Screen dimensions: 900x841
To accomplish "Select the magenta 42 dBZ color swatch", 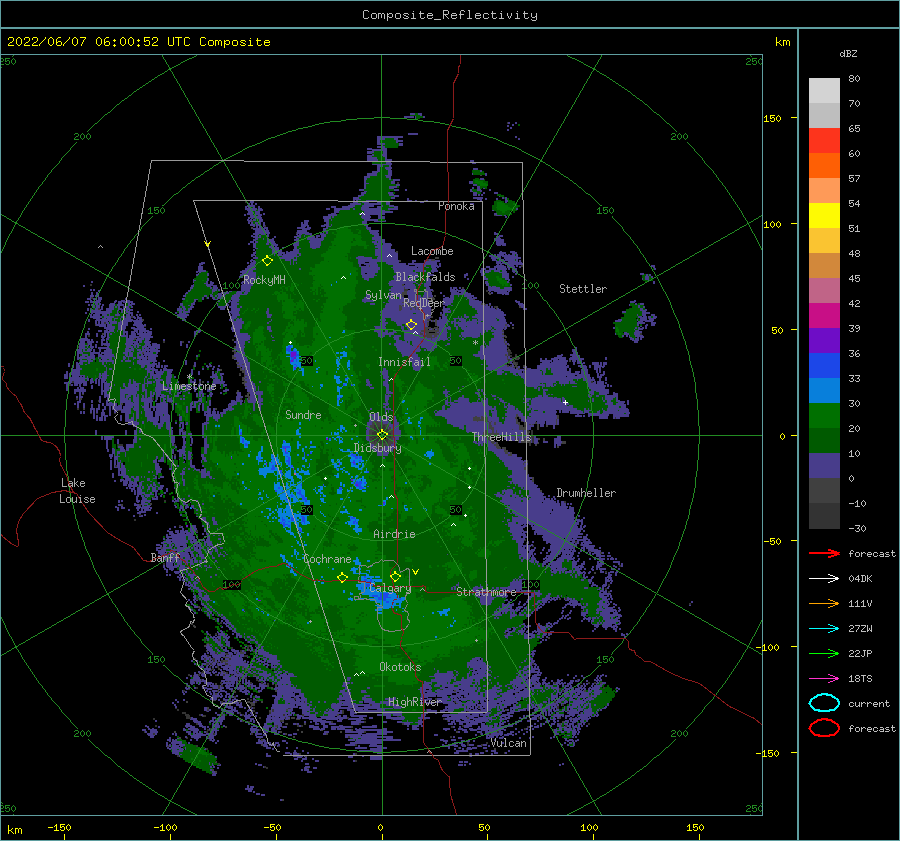I will (824, 315).
